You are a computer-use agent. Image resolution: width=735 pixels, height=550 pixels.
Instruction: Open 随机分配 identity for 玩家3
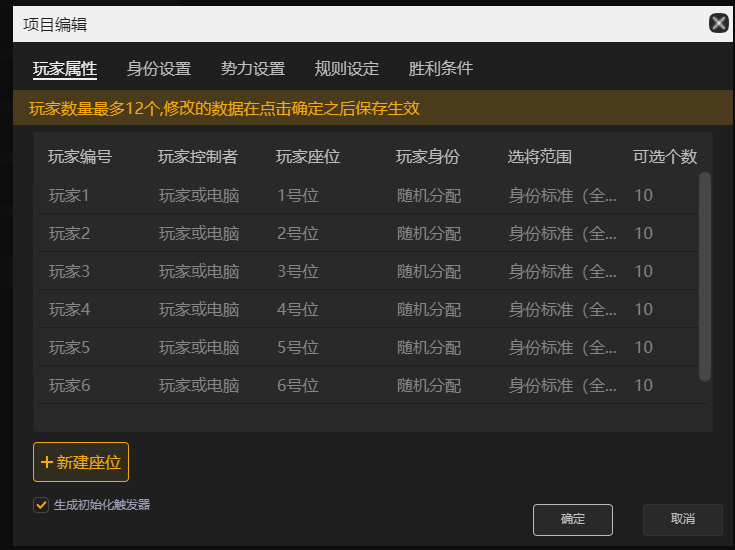point(429,271)
